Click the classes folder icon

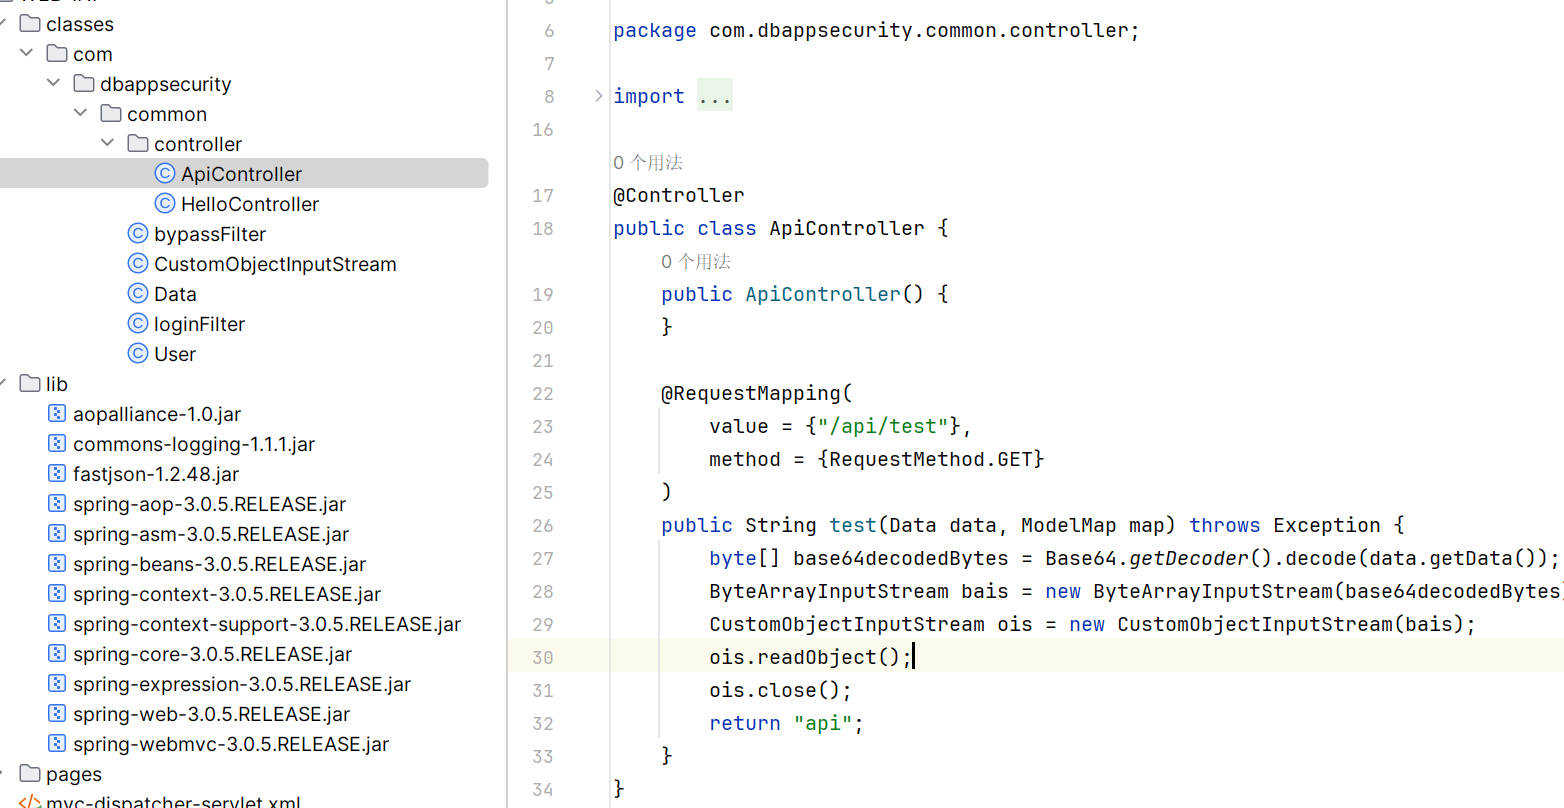(30, 23)
